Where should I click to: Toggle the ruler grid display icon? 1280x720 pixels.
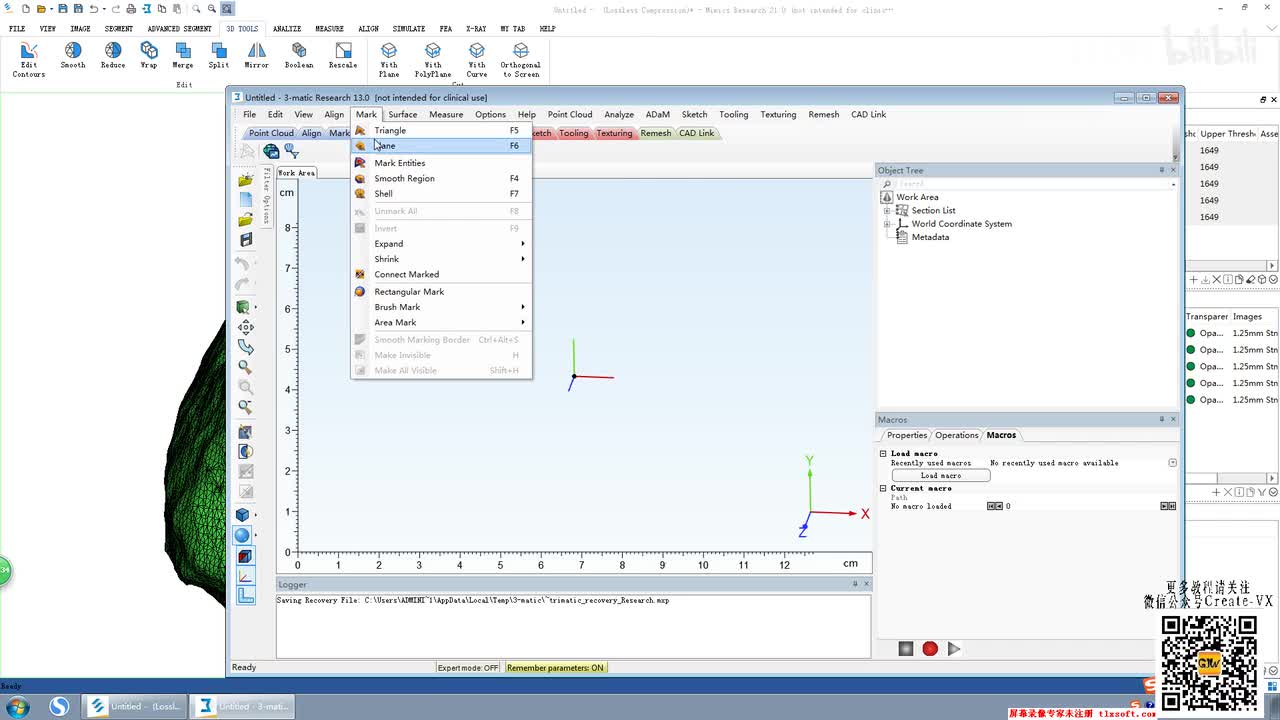click(x=245, y=596)
